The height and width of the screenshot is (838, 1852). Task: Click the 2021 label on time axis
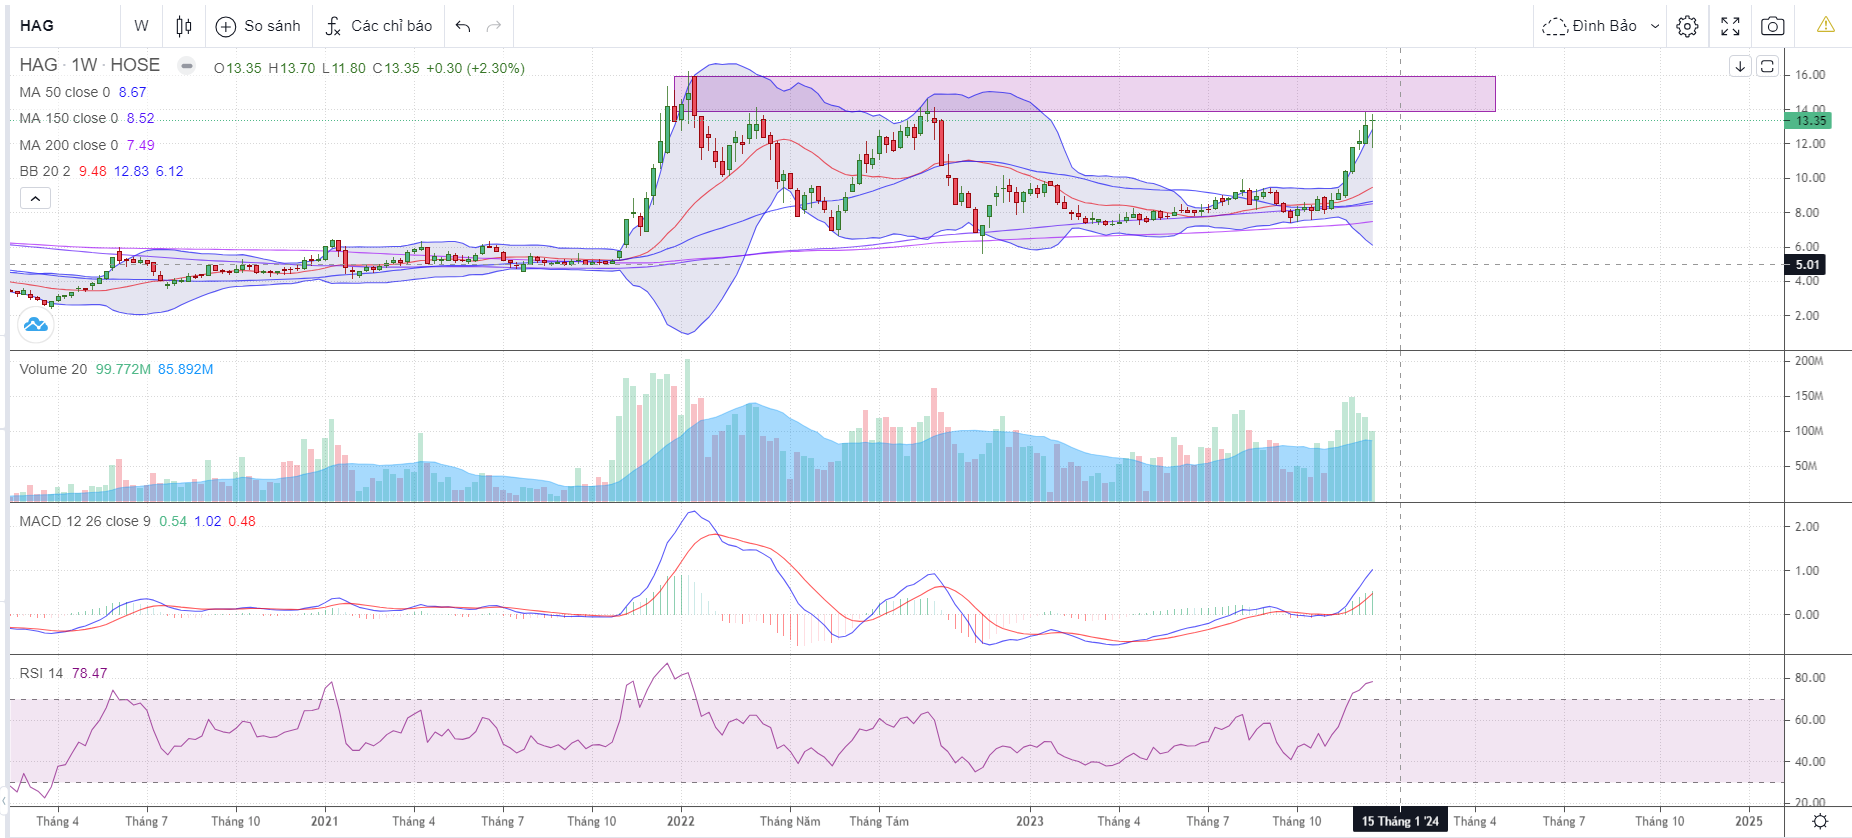pos(325,821)
